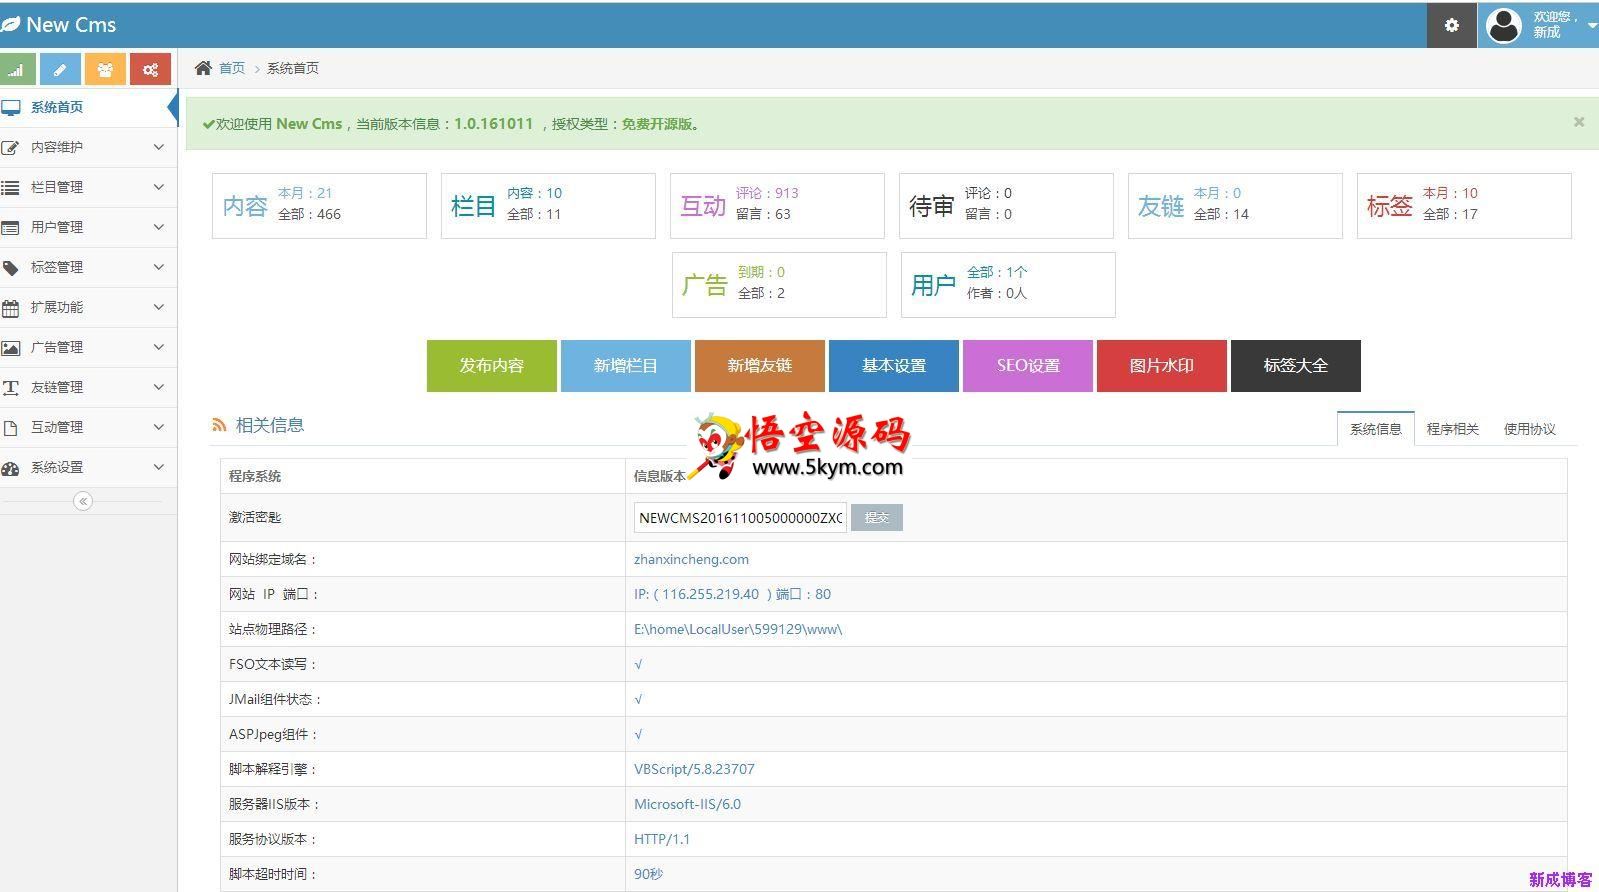Open the settings gear in header
The image size is (1599, 892).
click(1452, 25)
